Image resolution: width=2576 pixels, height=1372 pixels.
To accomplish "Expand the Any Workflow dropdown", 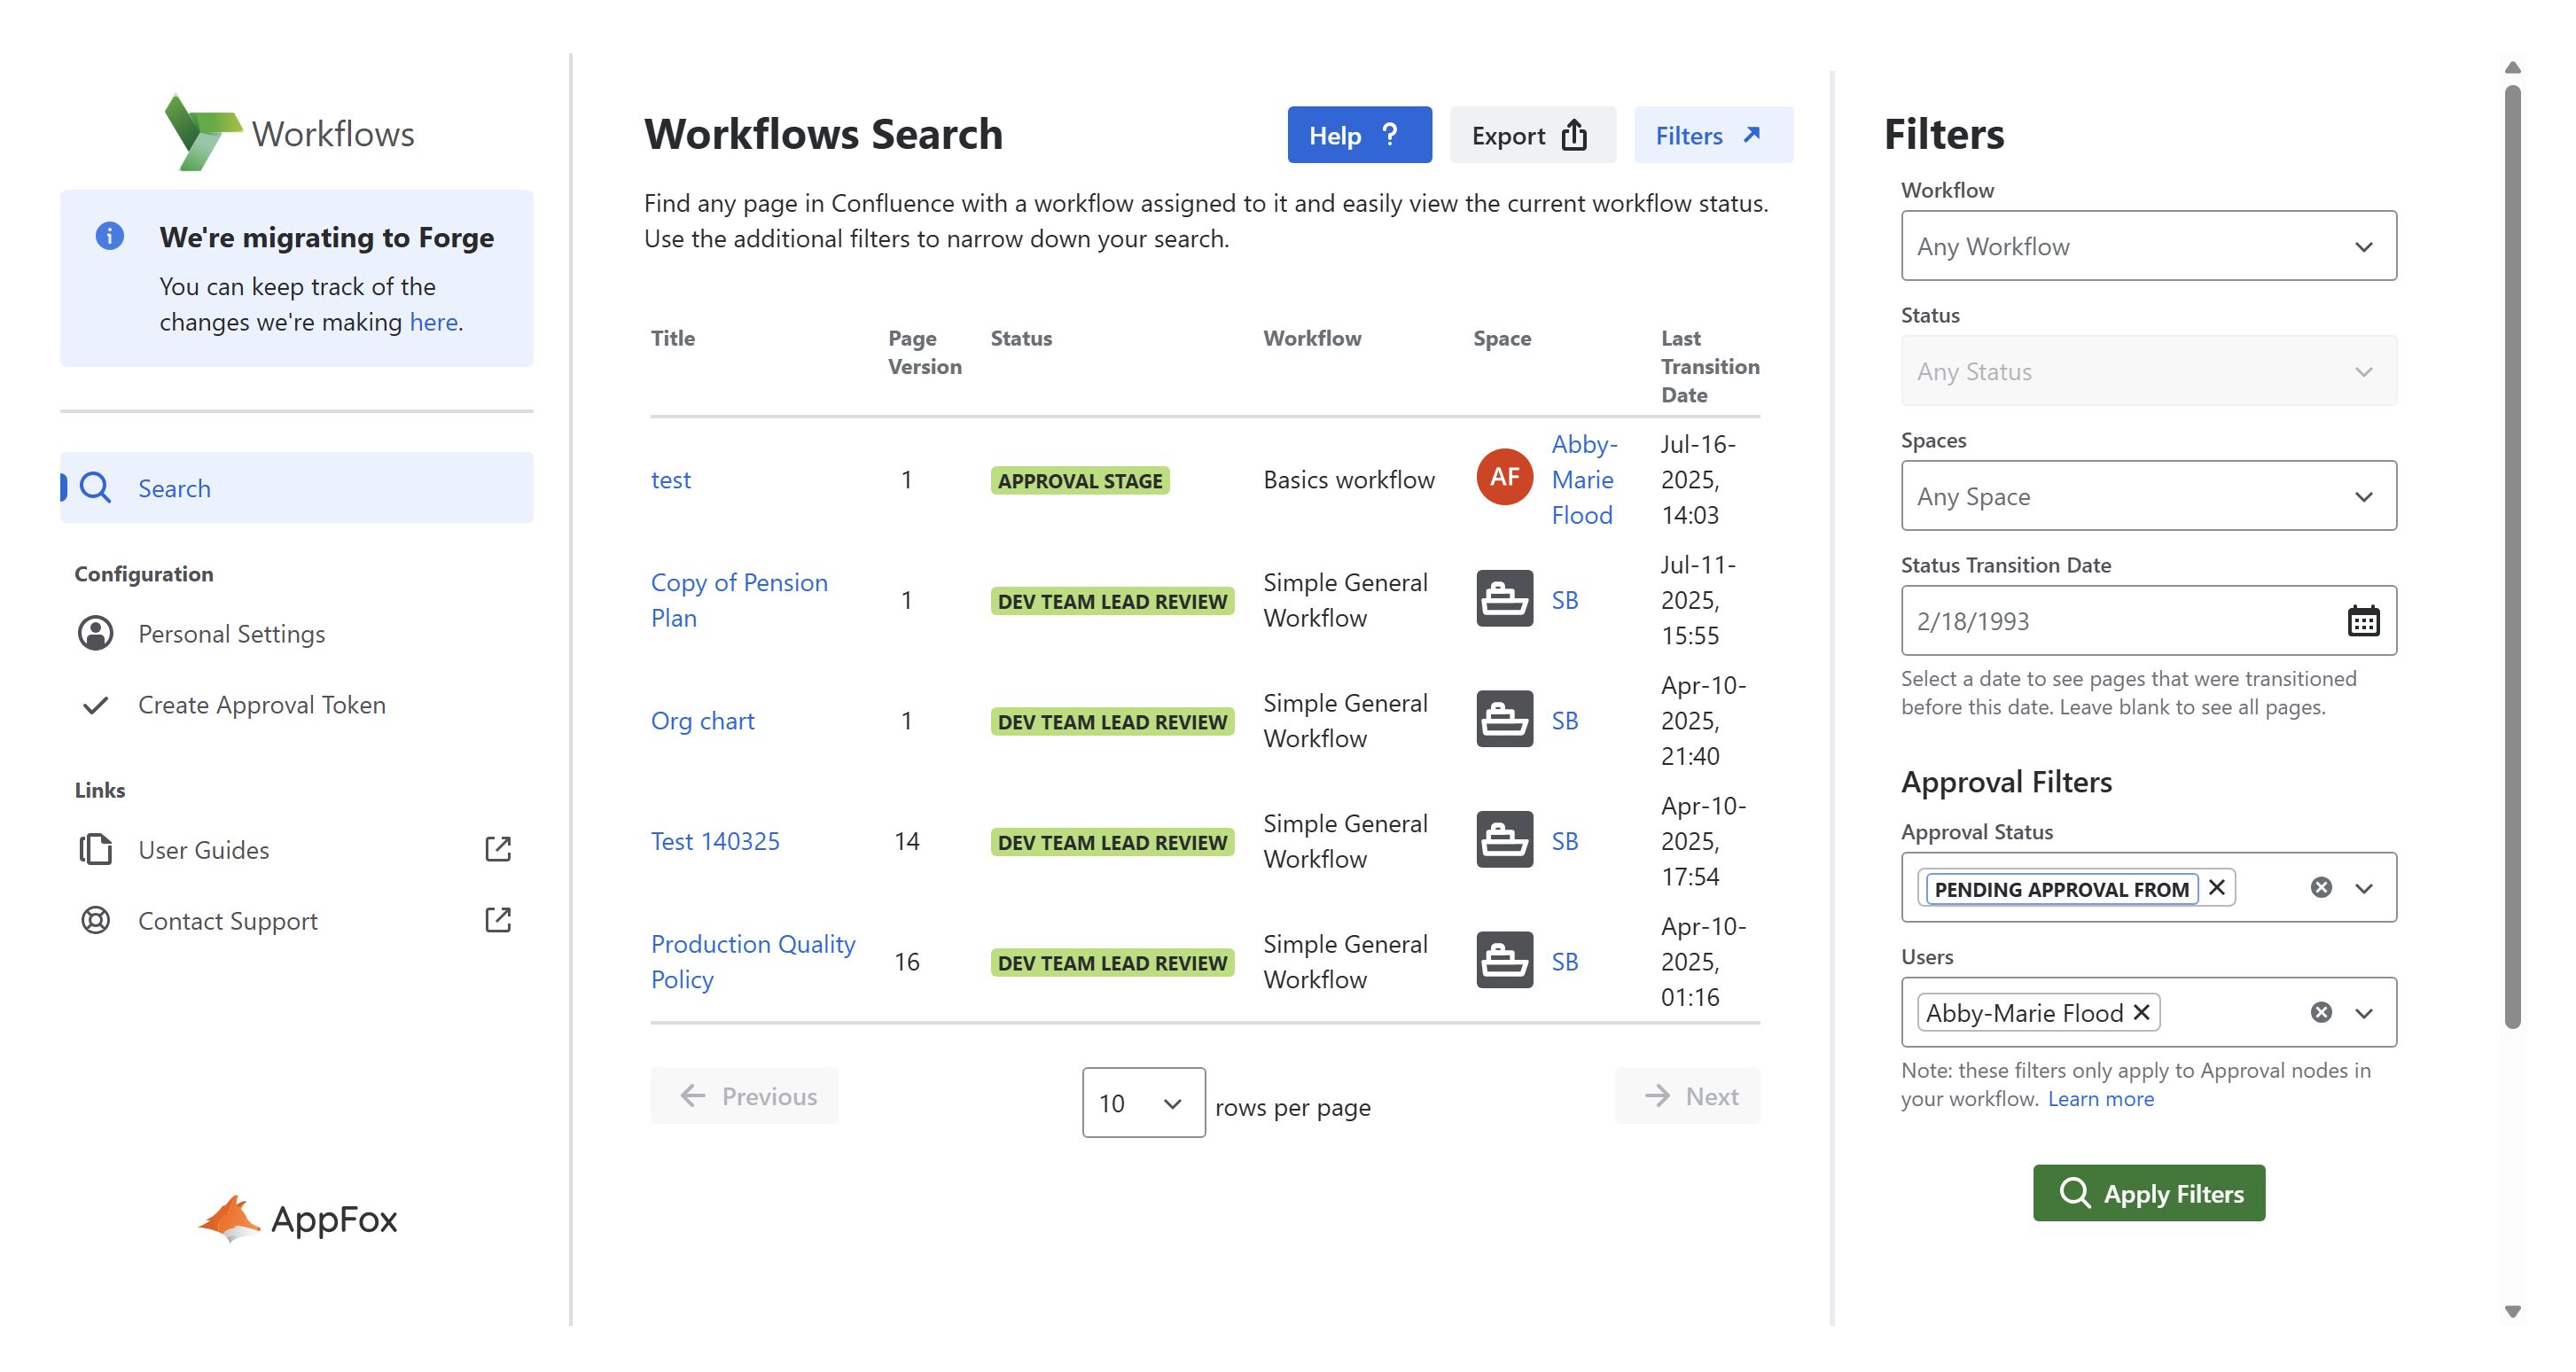I will point(2147,246).
